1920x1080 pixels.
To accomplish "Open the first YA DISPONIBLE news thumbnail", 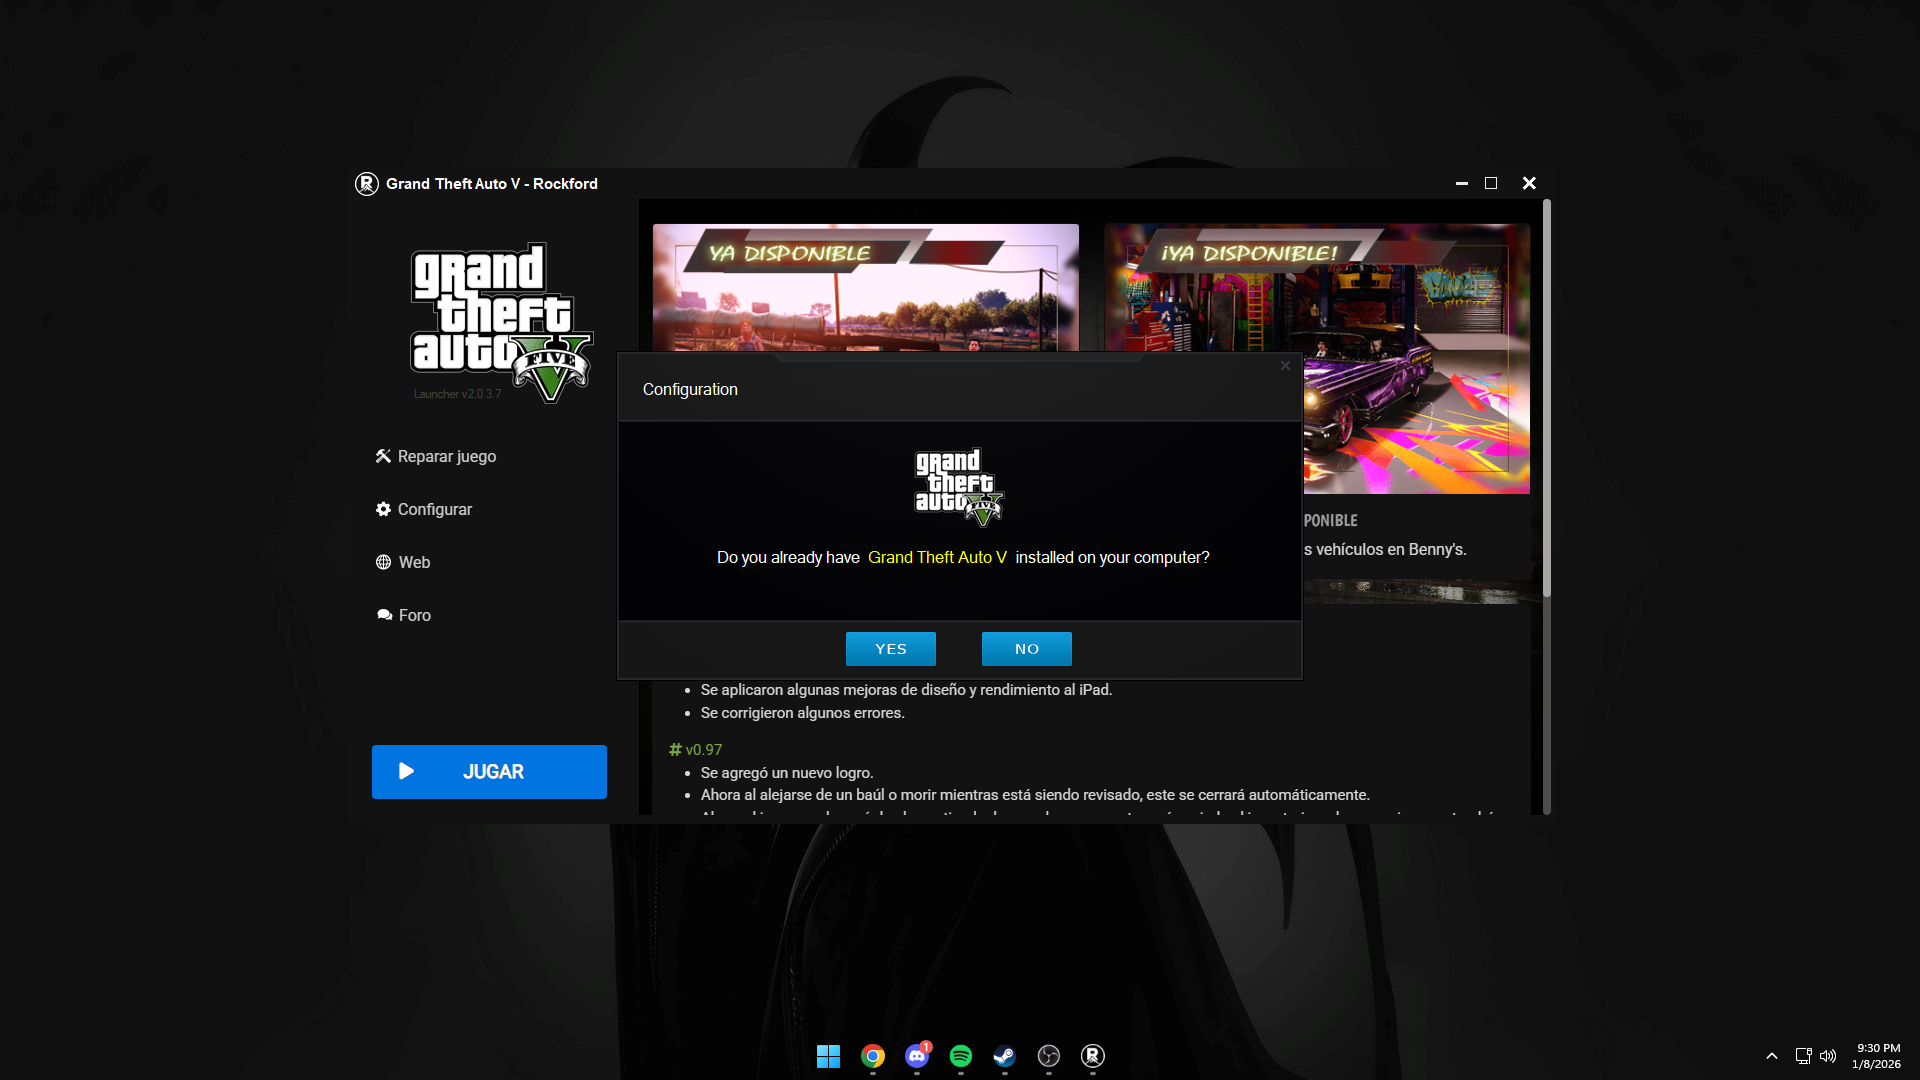I will pyautogui.click(x=865, y=286).
